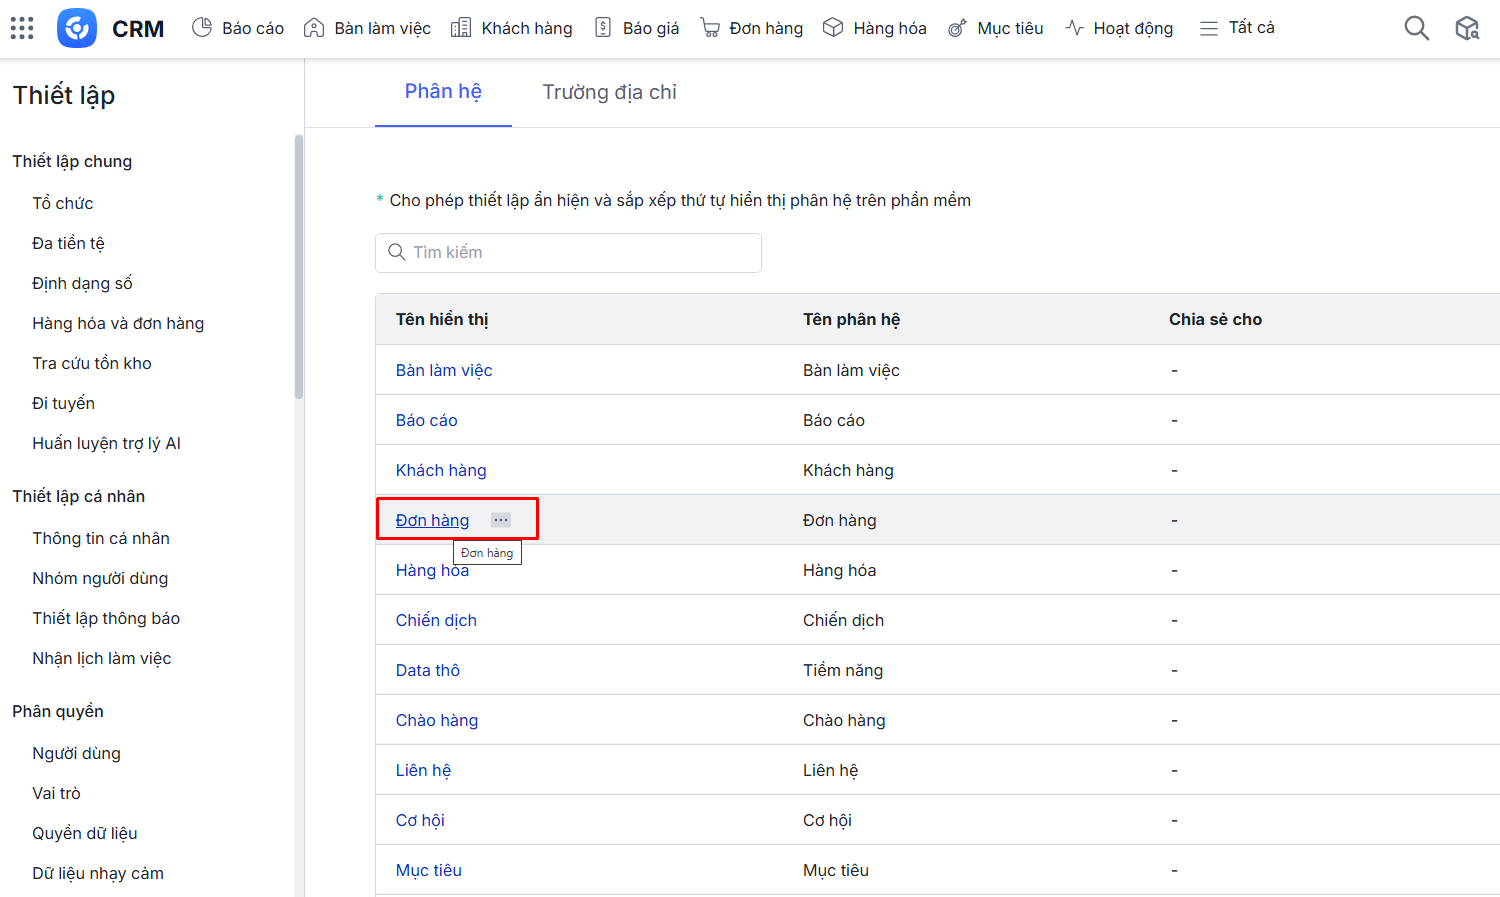Open Hàng hóa in the top navigation
This screenshot has width=1500, height=897.
pyautogui.click(x=874, y=28)
